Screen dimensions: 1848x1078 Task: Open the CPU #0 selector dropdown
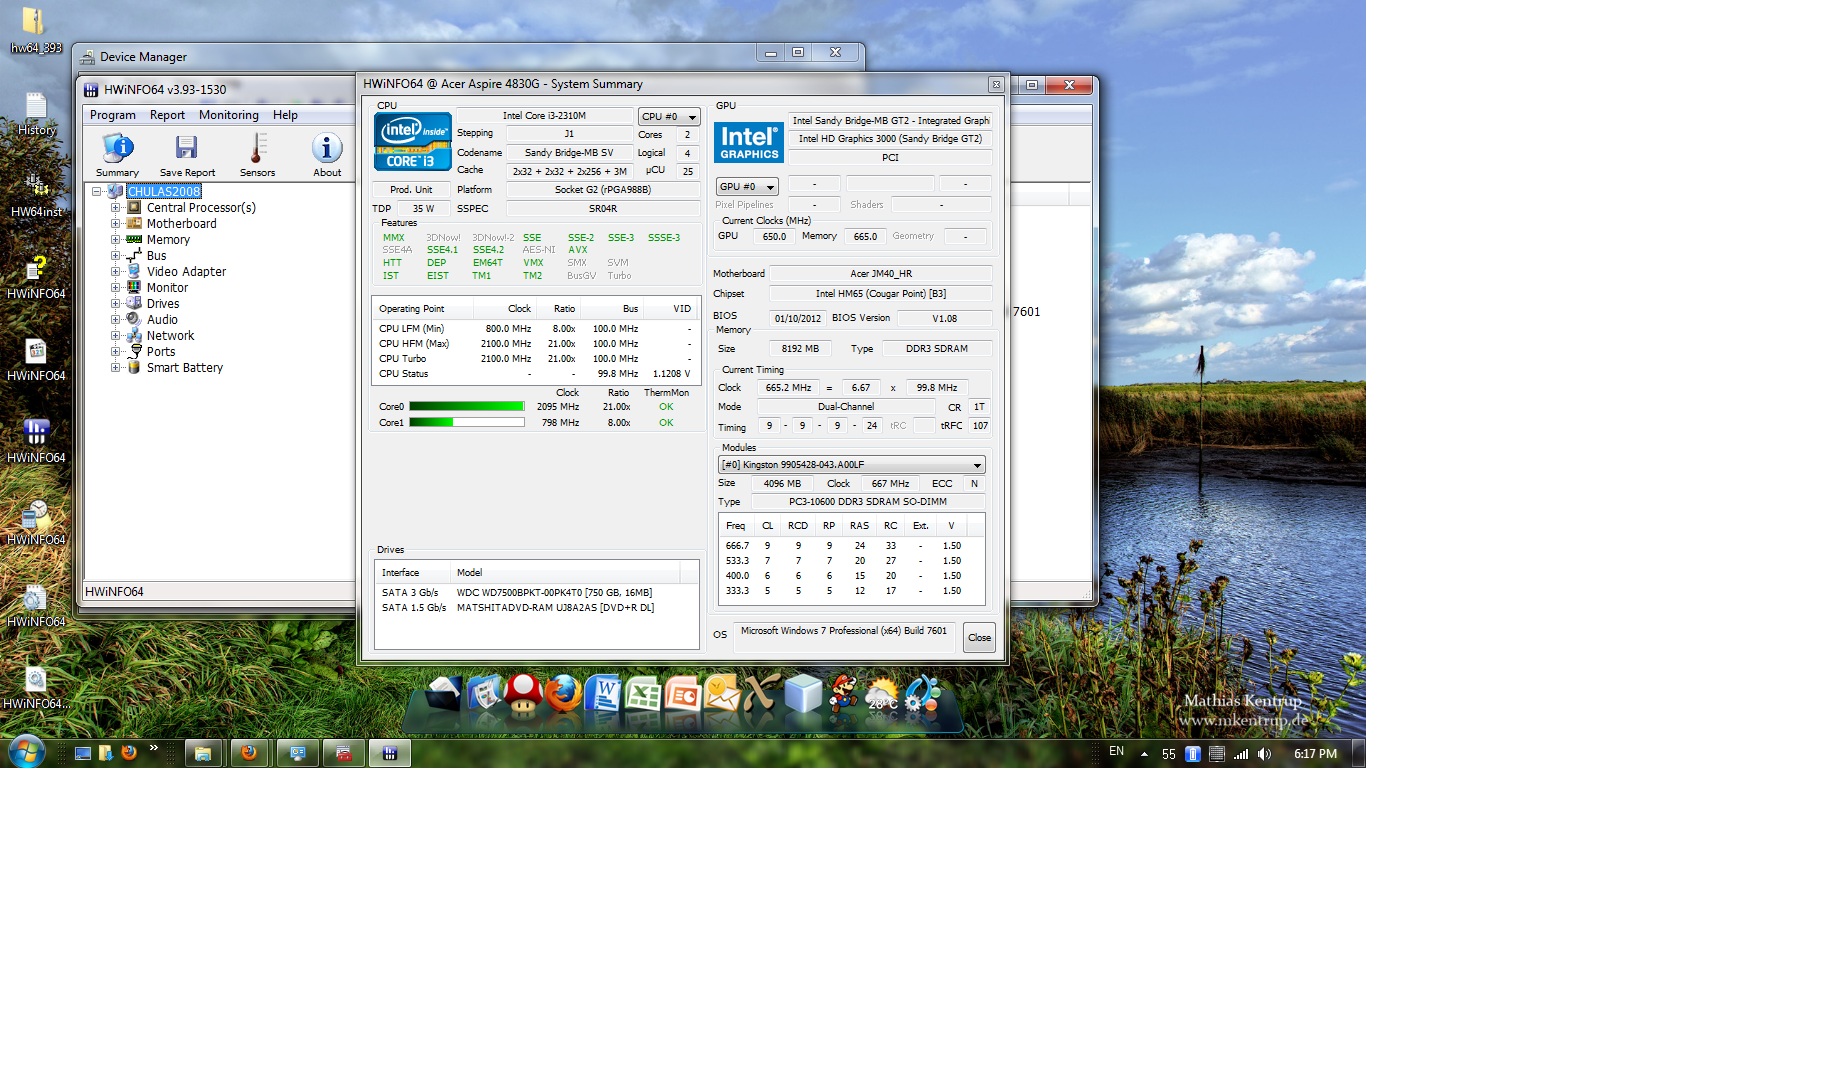click(x=668, y=117)
